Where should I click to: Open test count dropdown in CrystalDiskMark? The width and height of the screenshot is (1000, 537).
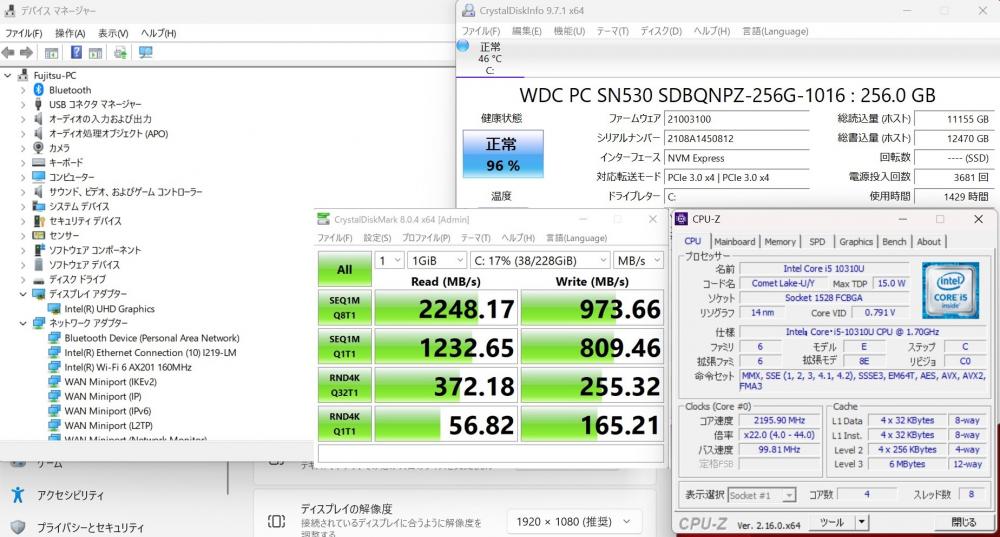click(389, 260)
